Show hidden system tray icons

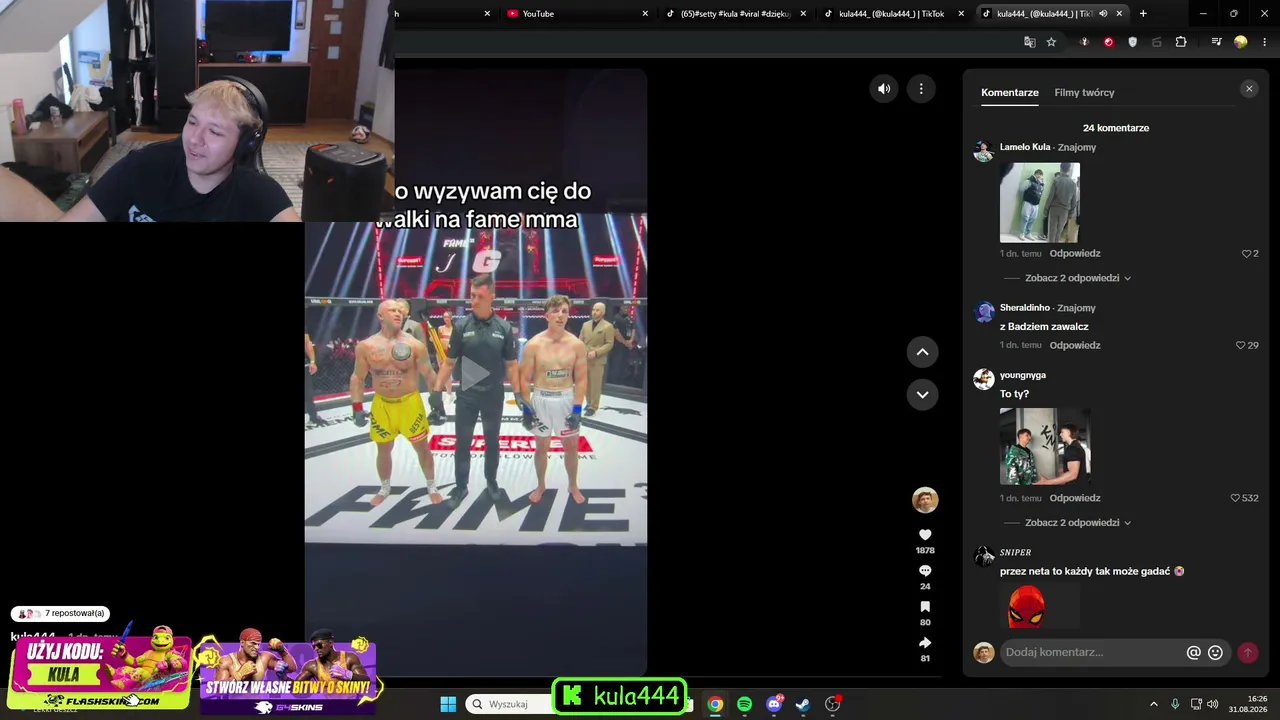pos(1153,704)
